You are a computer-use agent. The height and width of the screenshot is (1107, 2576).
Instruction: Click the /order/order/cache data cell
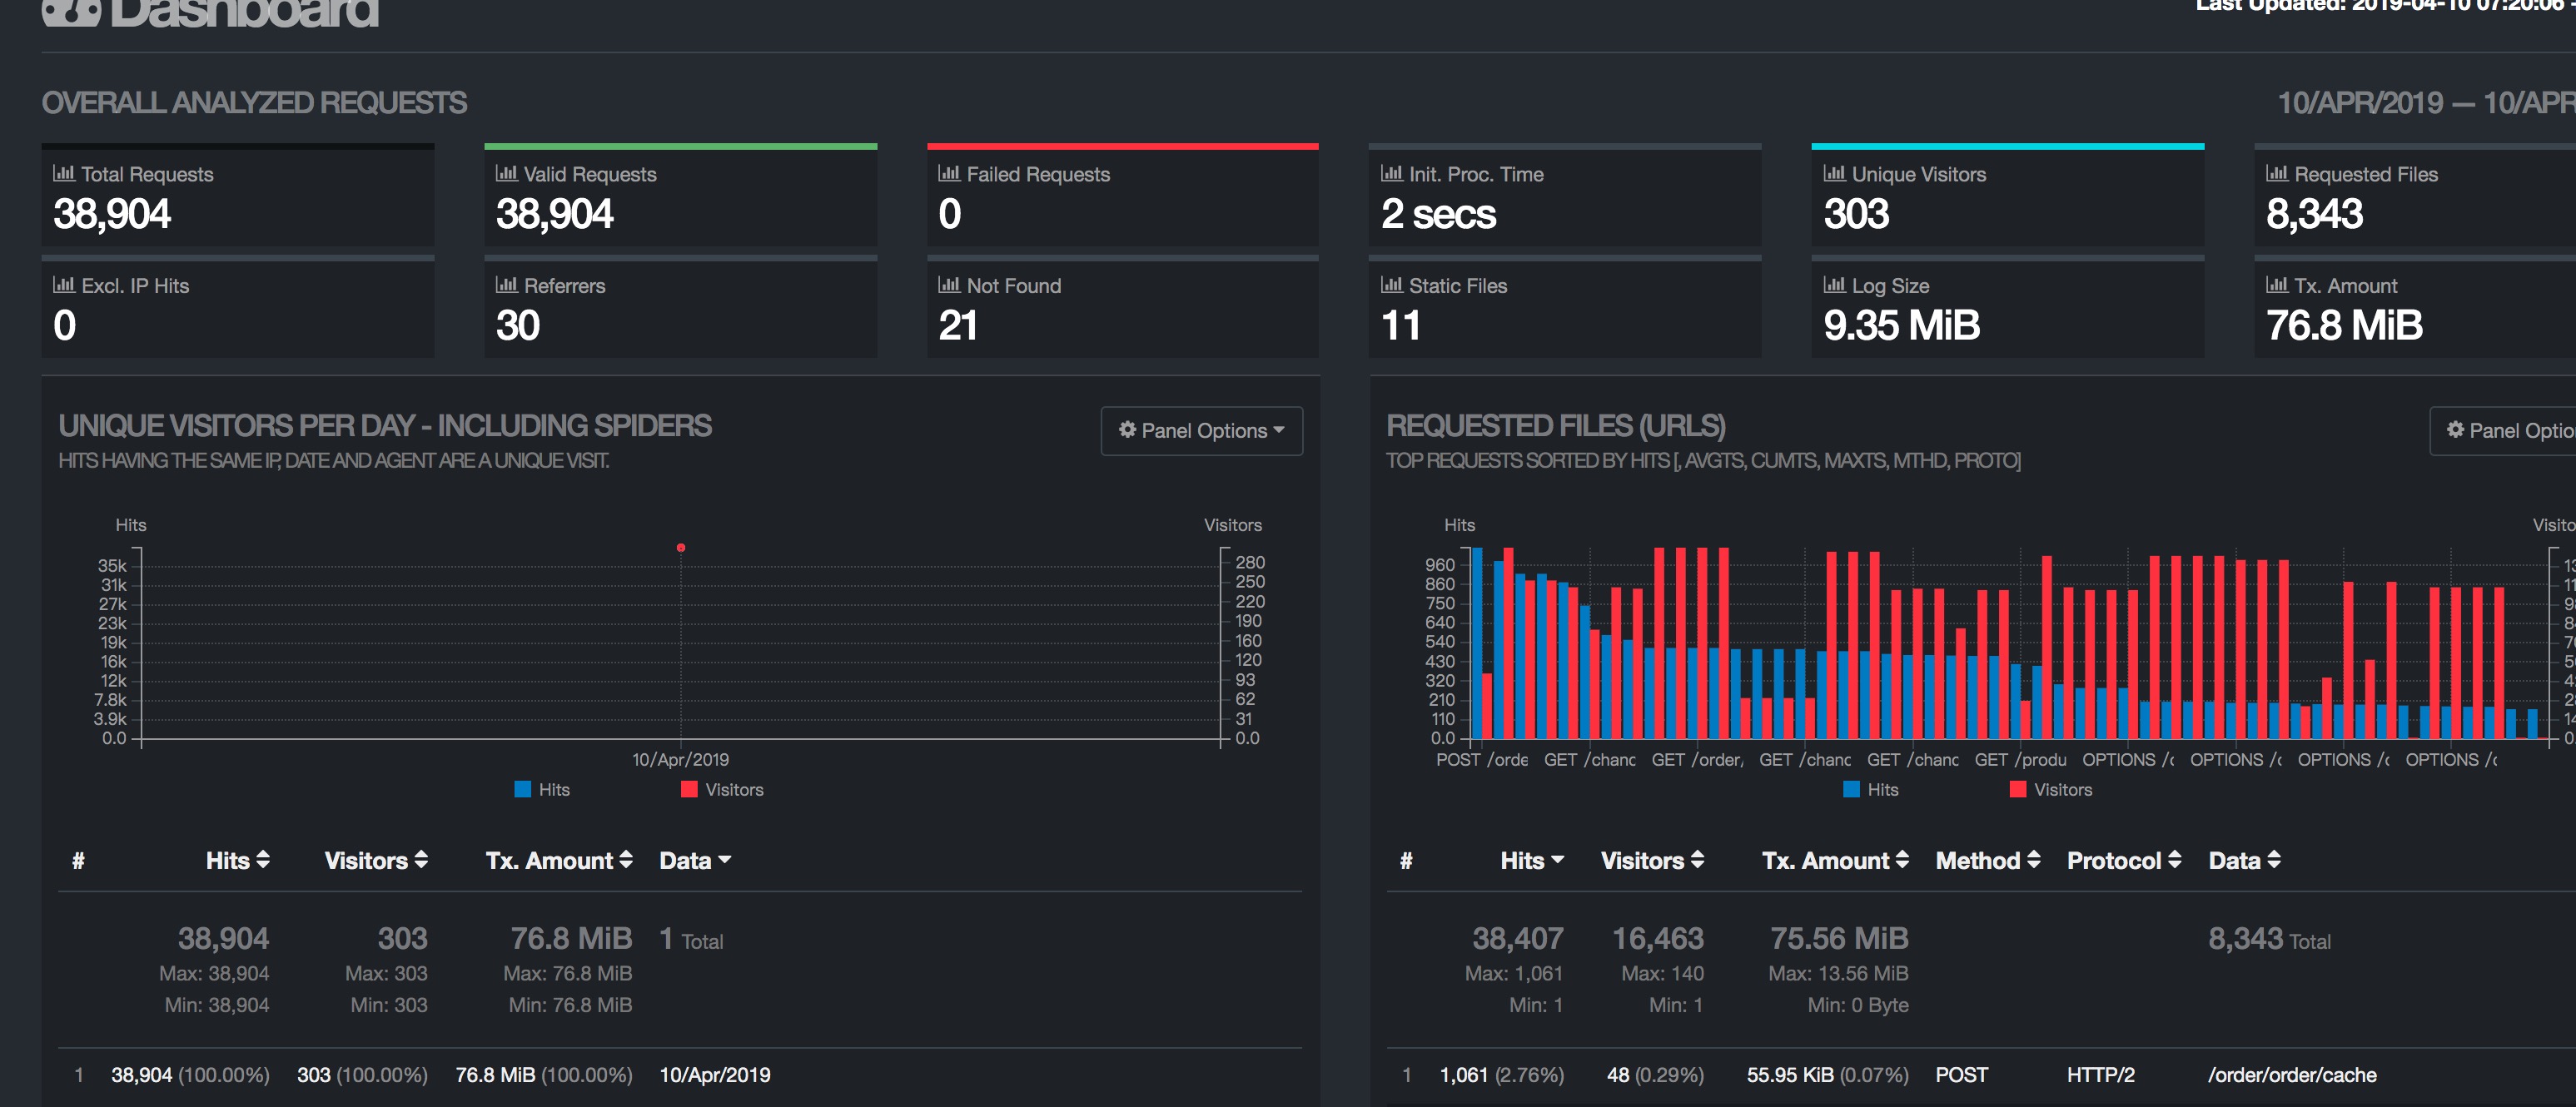[2292, 1075]
